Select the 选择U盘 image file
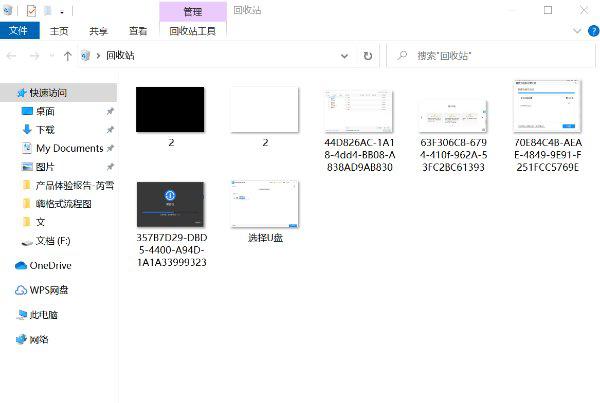 265,211
